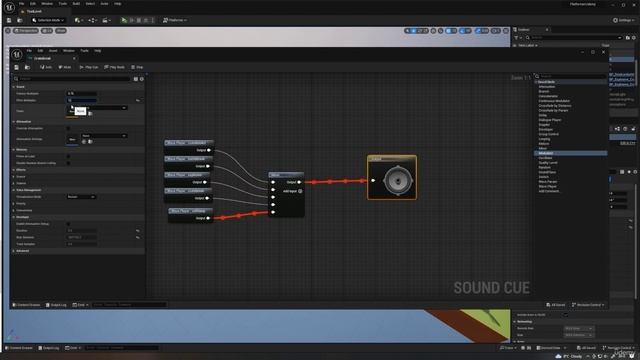Screen dimensions: 640x360
Task: Open the Platforms dropdown in main toolbar
Action: pos(175,20)
